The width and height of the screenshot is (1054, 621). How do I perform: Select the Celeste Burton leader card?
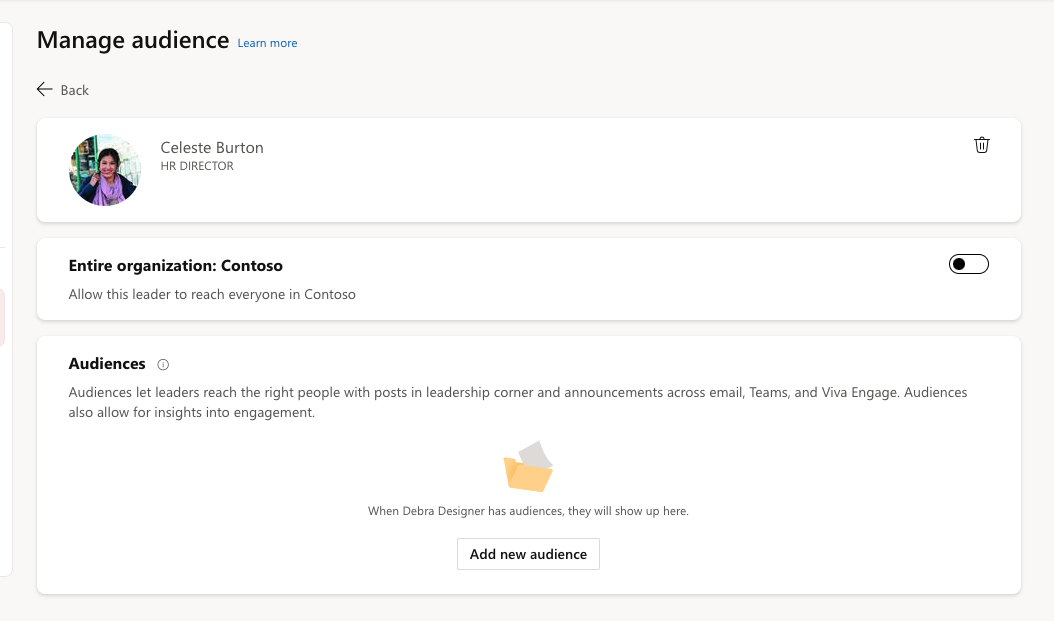pyautogui.click(x=528, y=170)
